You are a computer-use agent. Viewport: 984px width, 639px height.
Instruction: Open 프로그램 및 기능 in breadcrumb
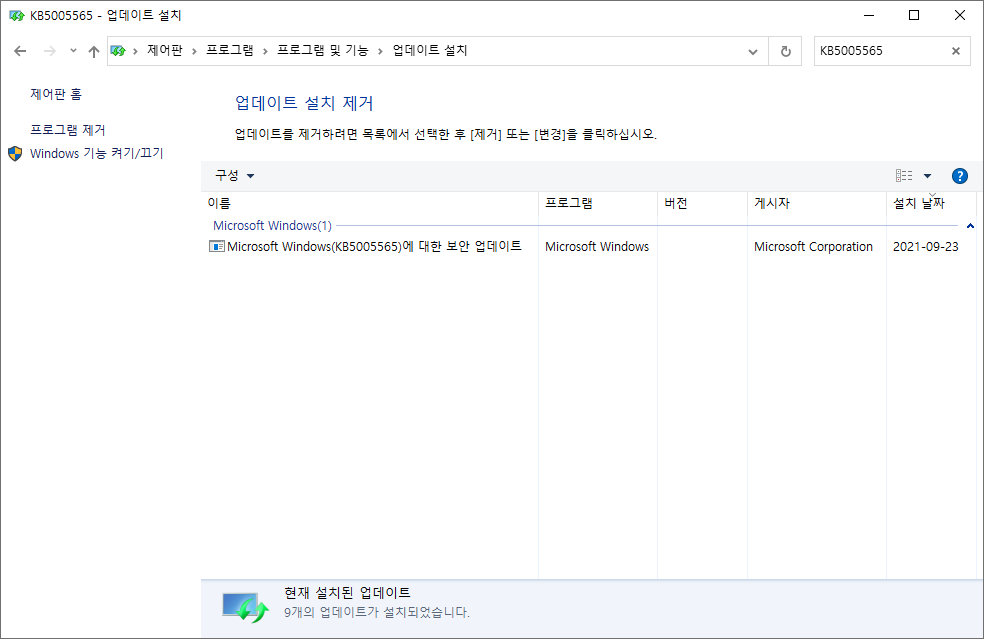coord(323,50)
